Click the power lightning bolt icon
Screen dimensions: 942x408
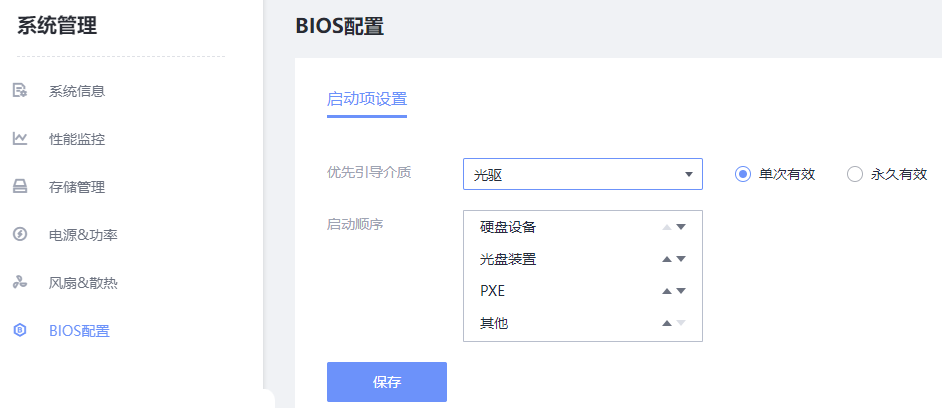click(x=19, y=235)
